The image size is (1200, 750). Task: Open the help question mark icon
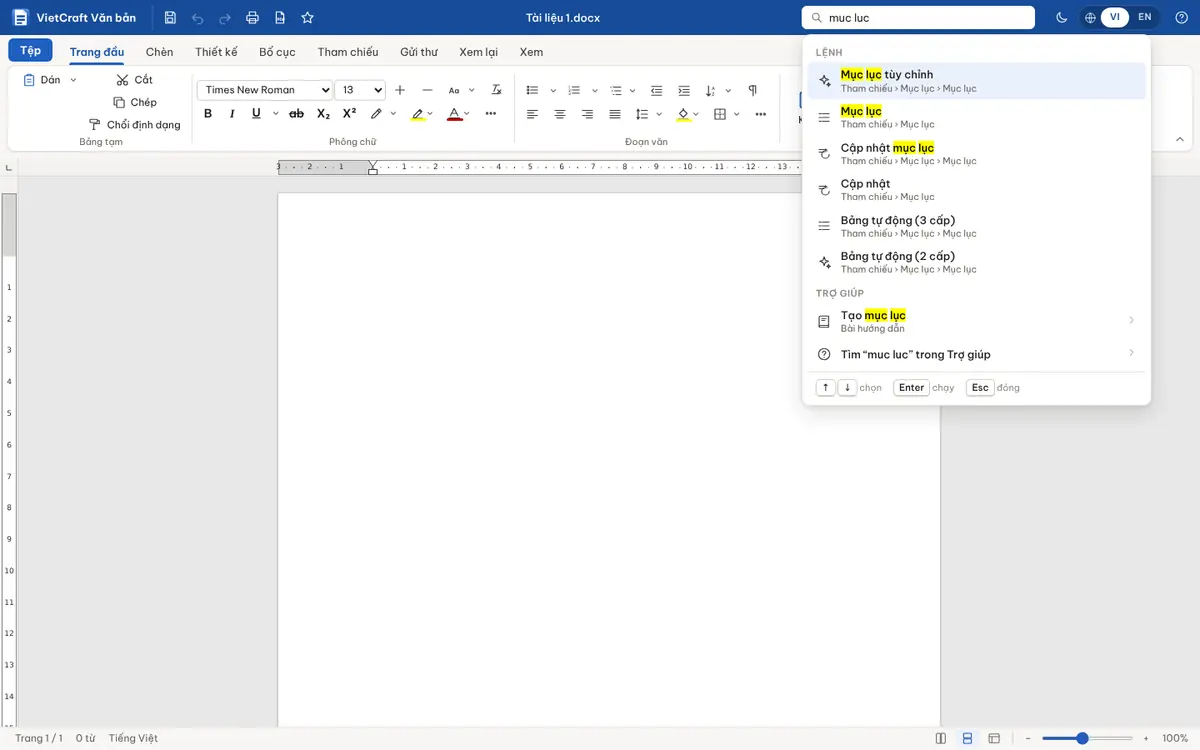click(x=1181, y=18)
